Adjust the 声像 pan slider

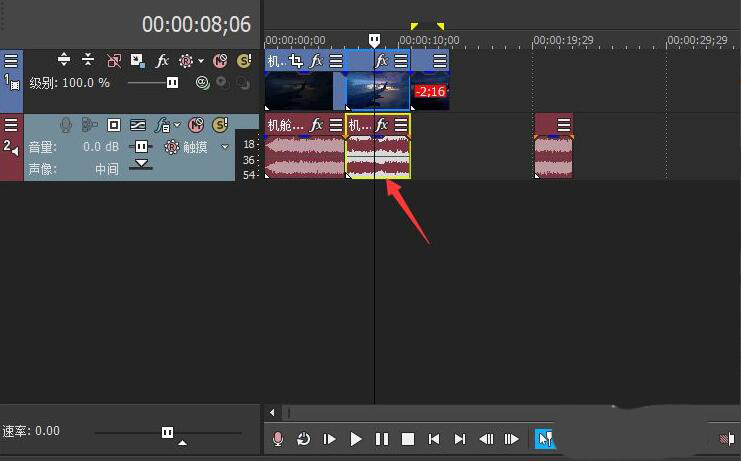(x=141, y=164)
